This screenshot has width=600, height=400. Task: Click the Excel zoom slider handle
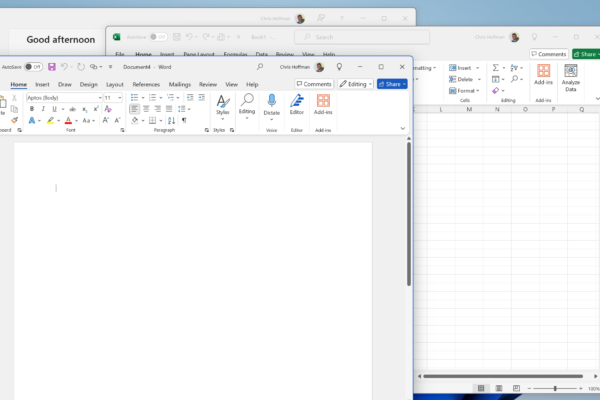coord(555,389)
